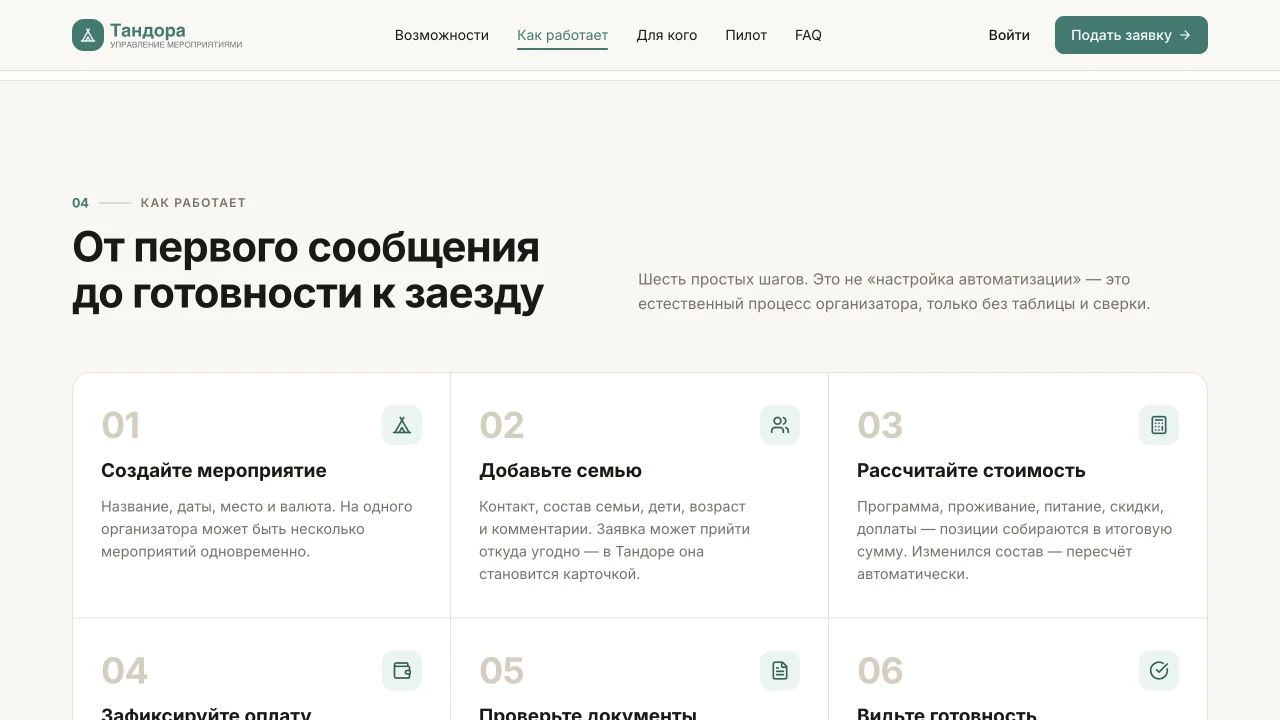
Task: Open the FAQ nav link
Action: pyautogui.click(x=808, y=35)
